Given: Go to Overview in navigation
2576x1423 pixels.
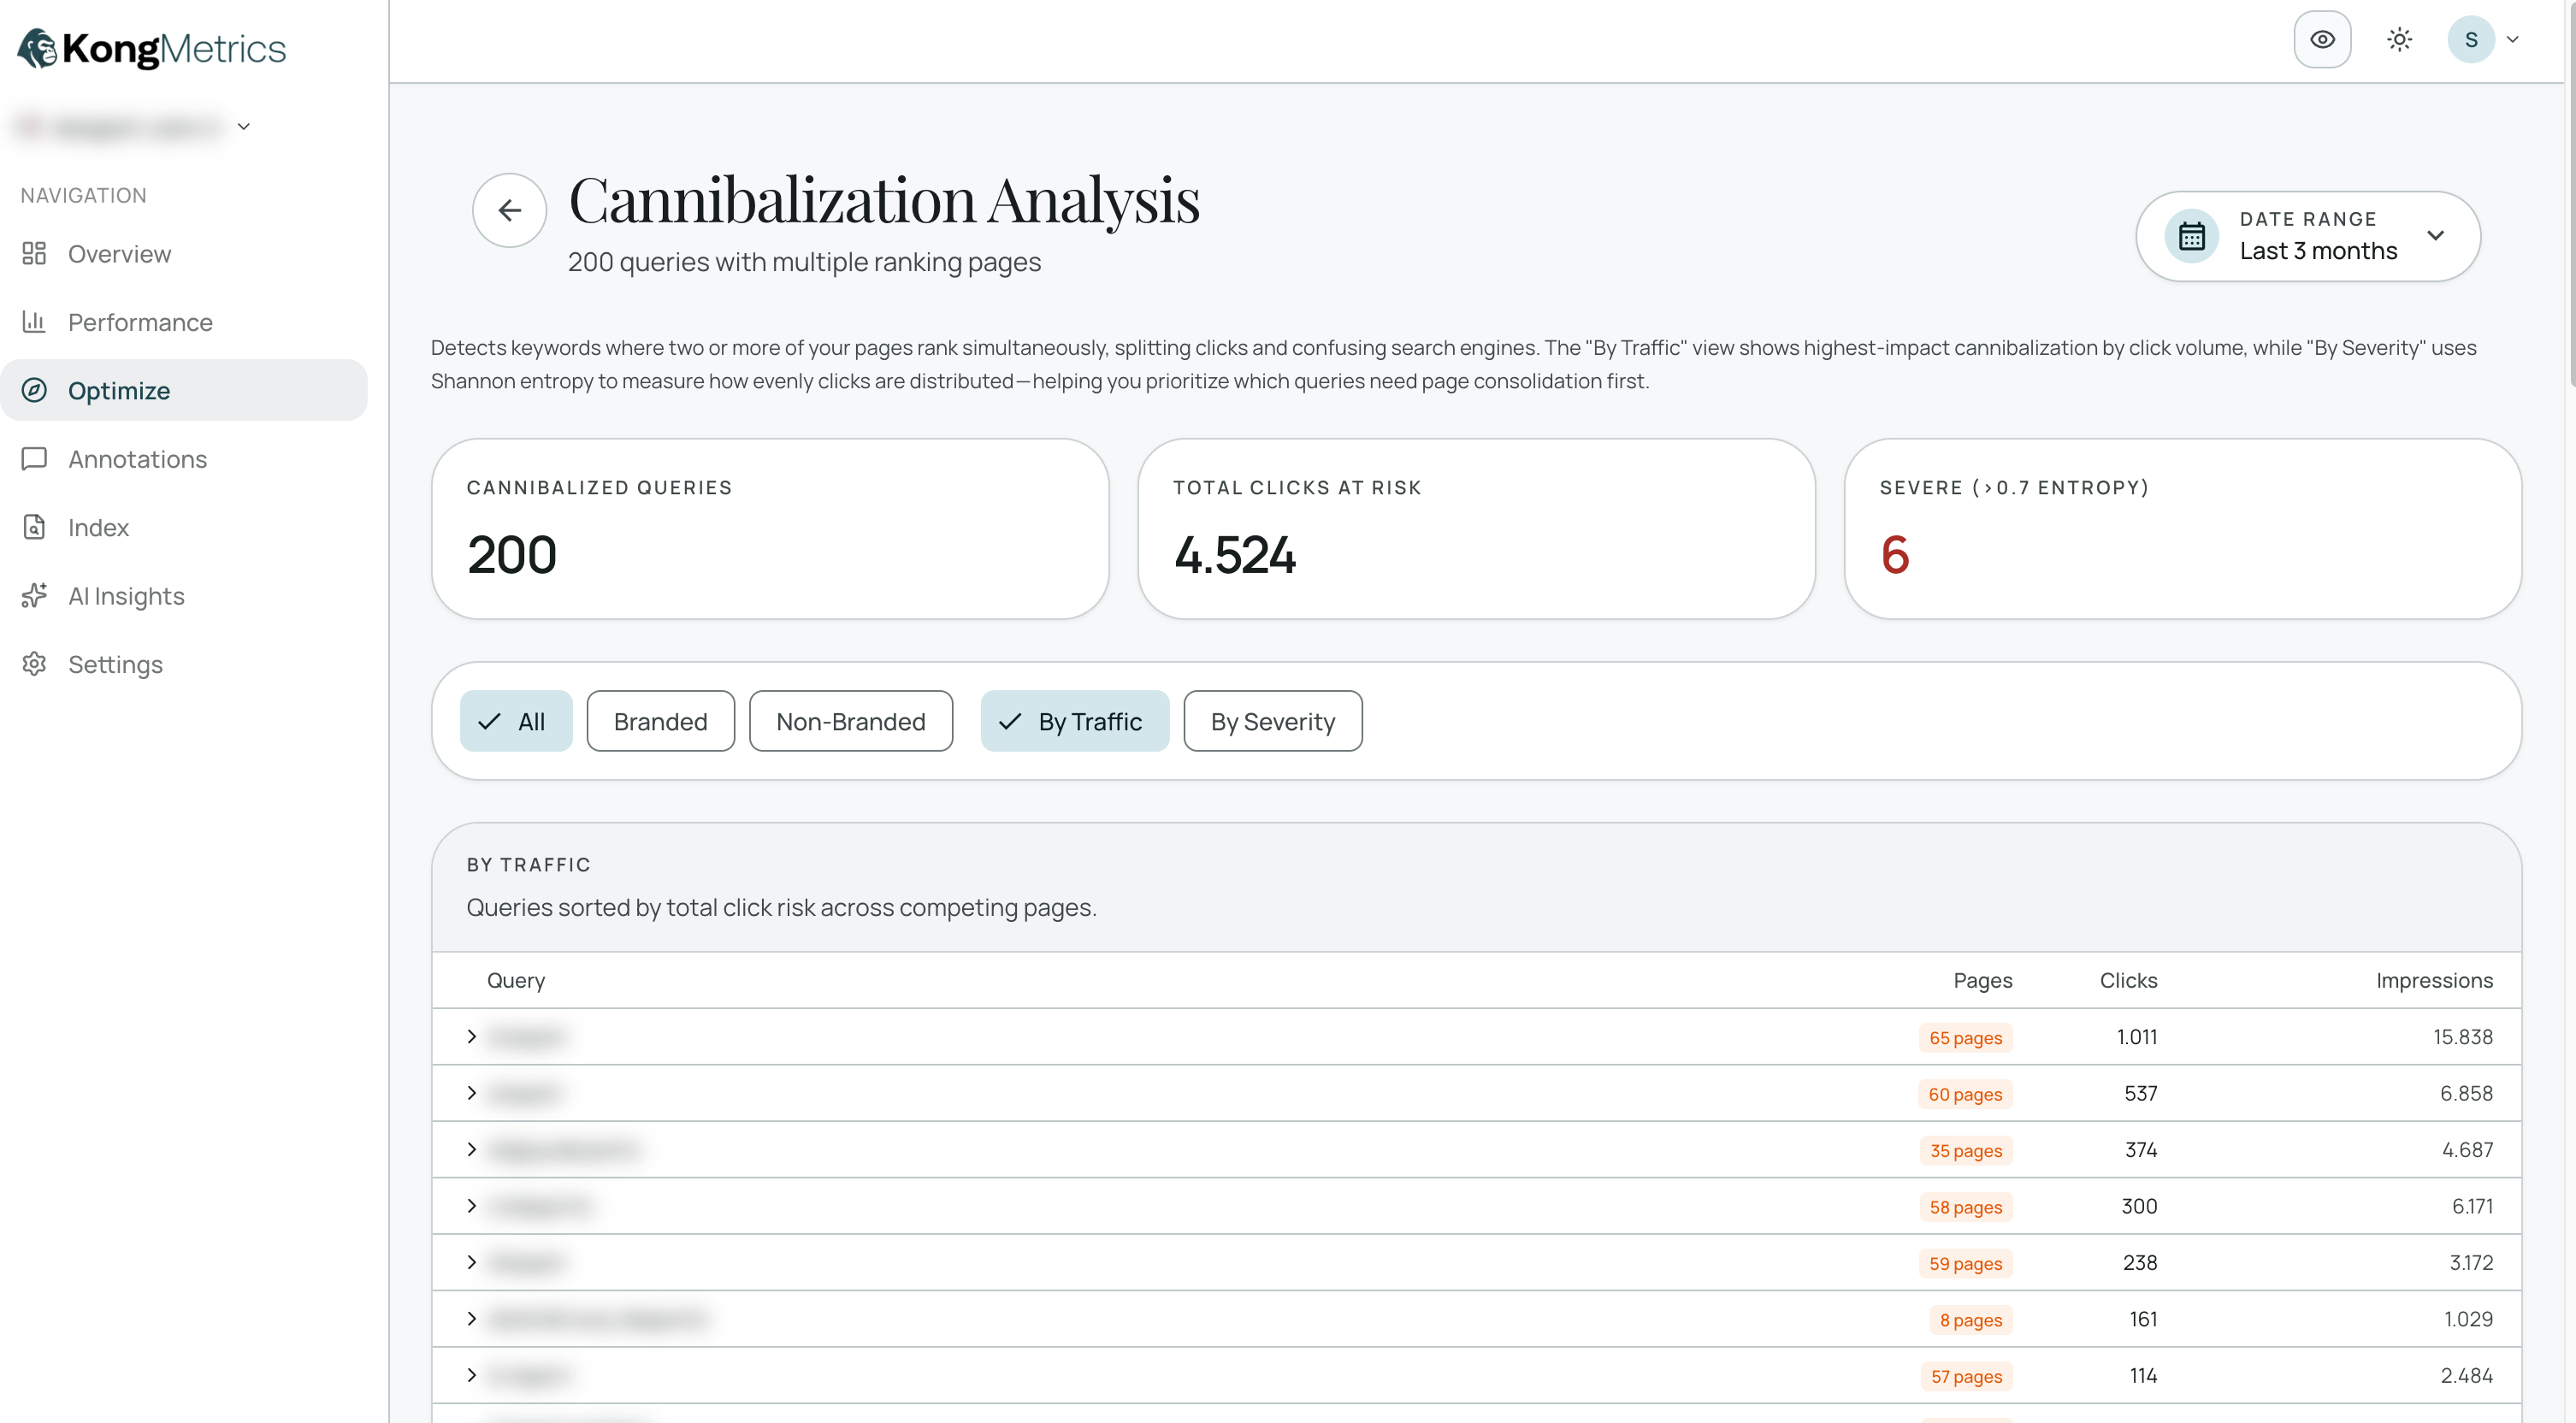Looking at the screenshot, I should 184,253.
